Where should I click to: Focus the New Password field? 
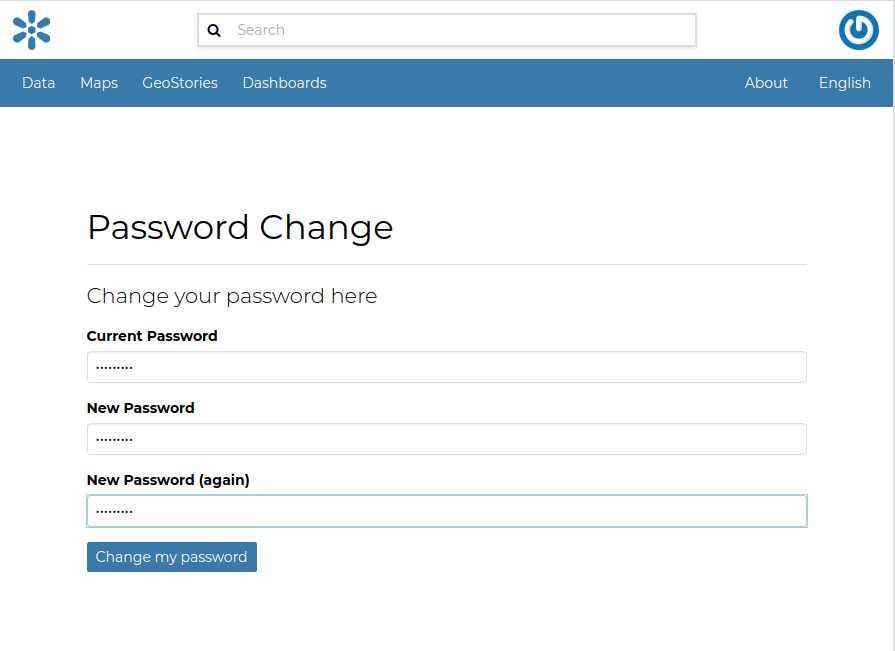[447, 439]
